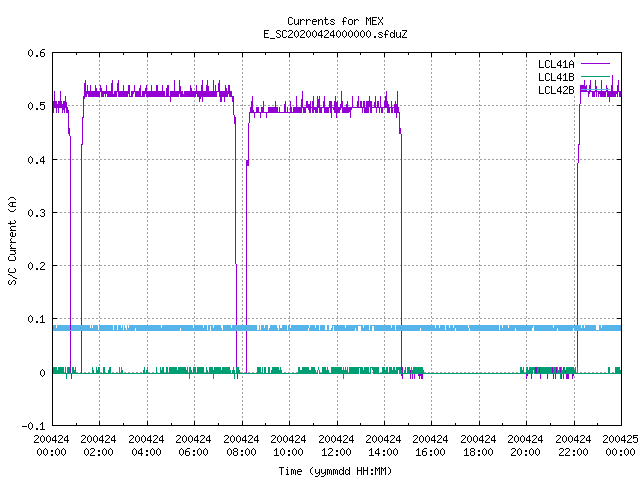
Task: Click the x-axis tick 200424 00:00
Action: tap(51, 446)
